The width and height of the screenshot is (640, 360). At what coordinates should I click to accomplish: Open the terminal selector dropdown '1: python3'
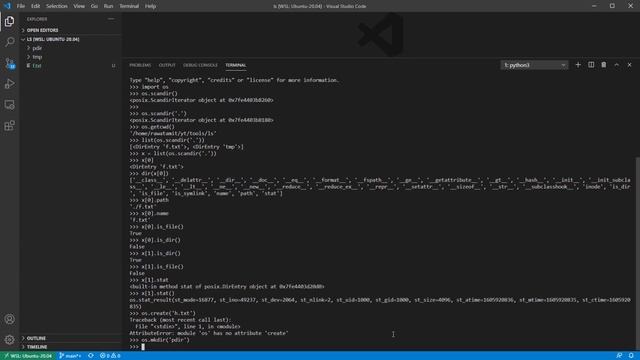[x=534, y=65]
